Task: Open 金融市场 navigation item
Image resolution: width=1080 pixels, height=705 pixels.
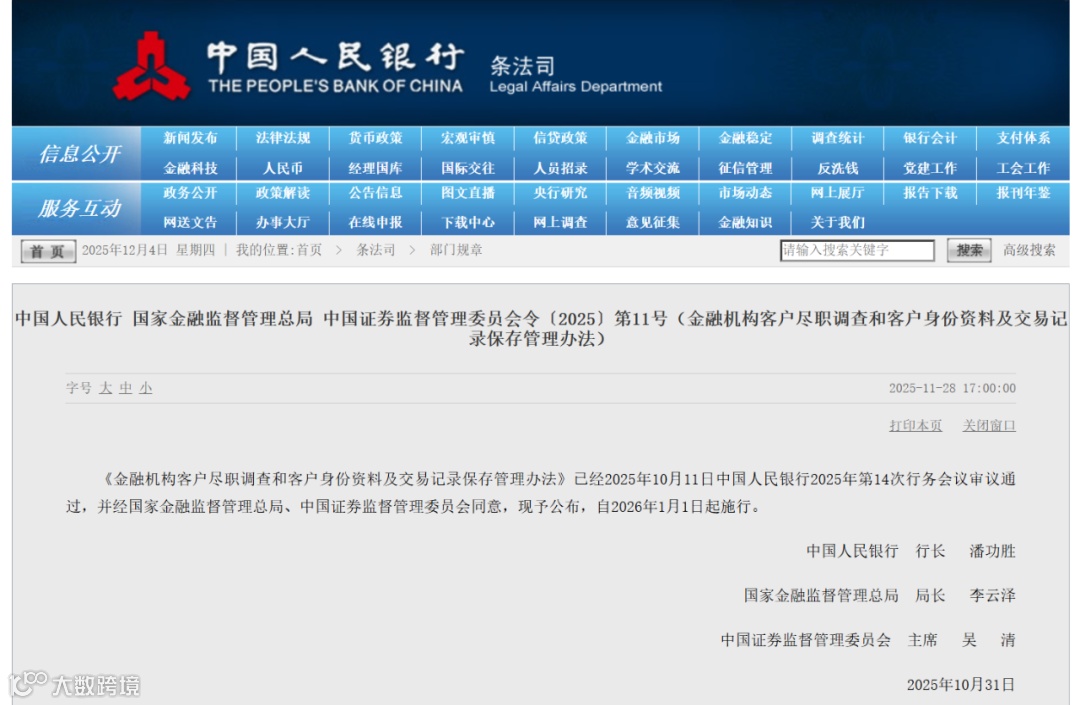Action: [653, 138]
